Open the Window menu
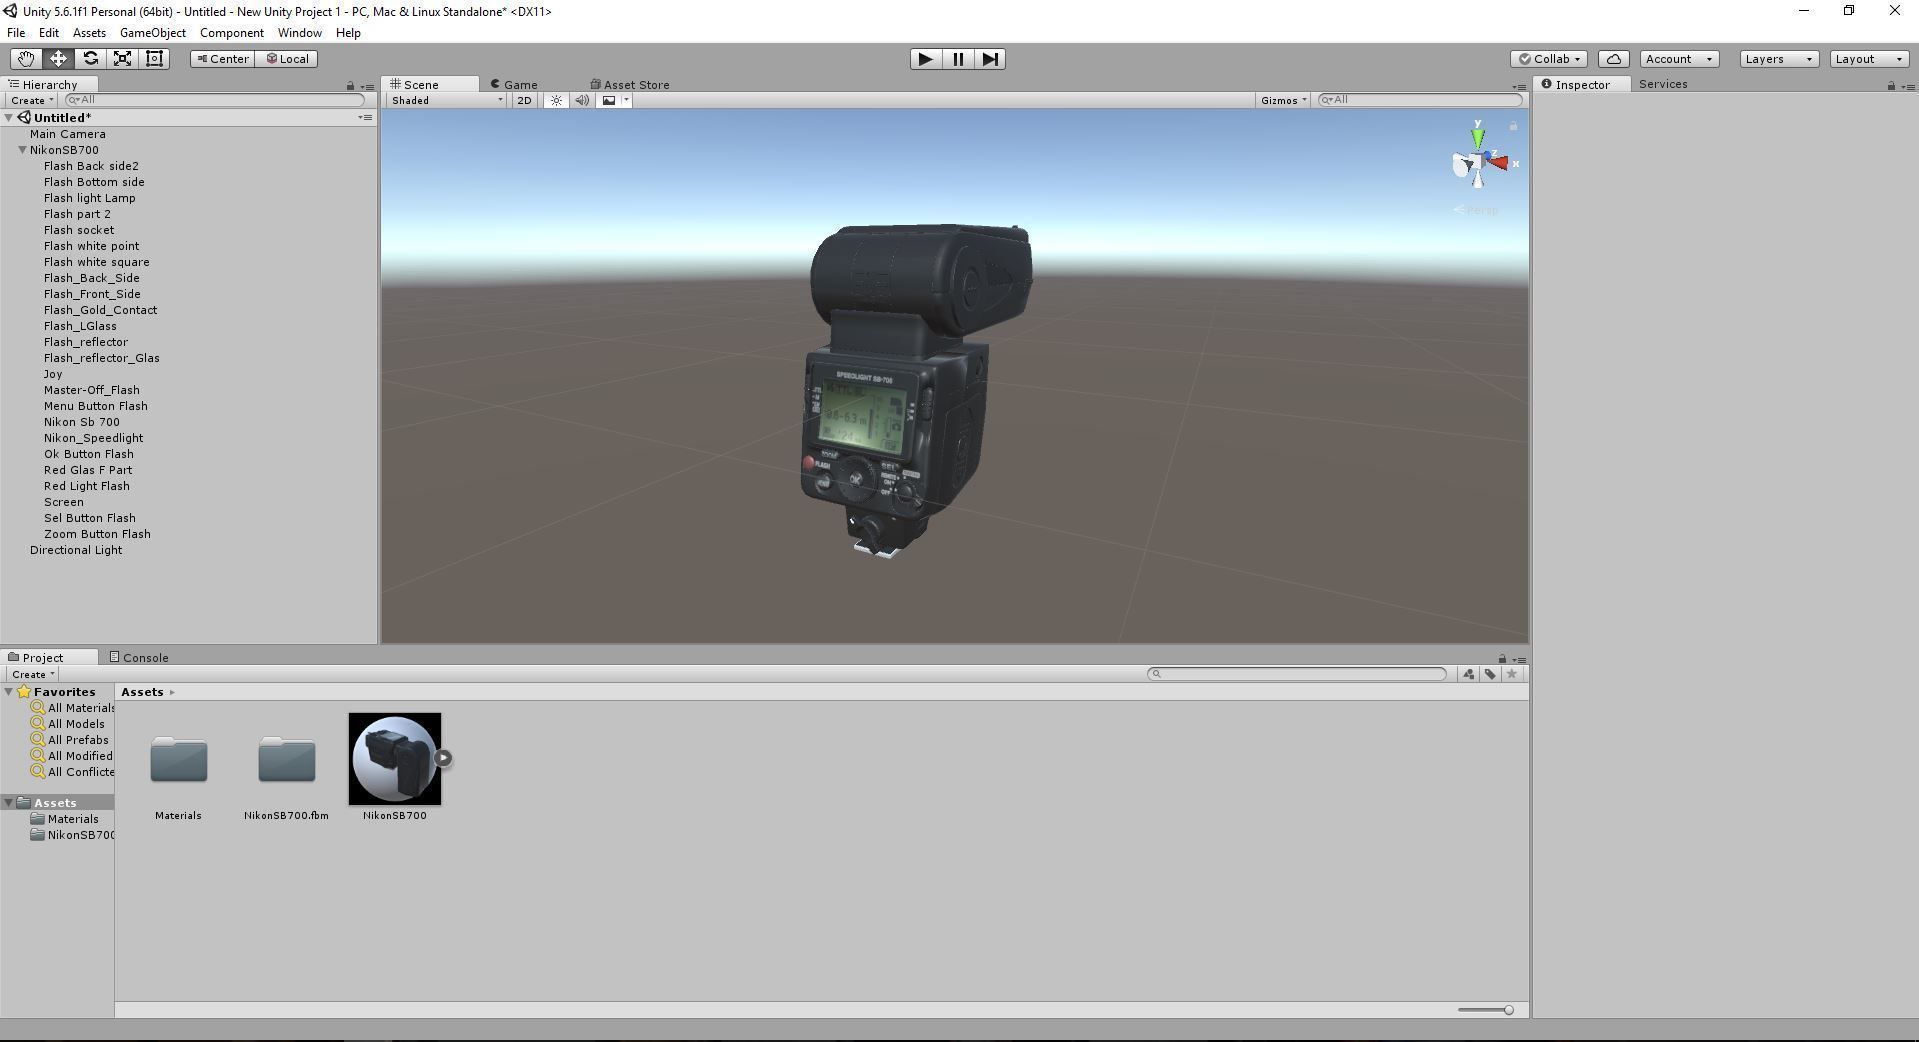 (299, 33)
